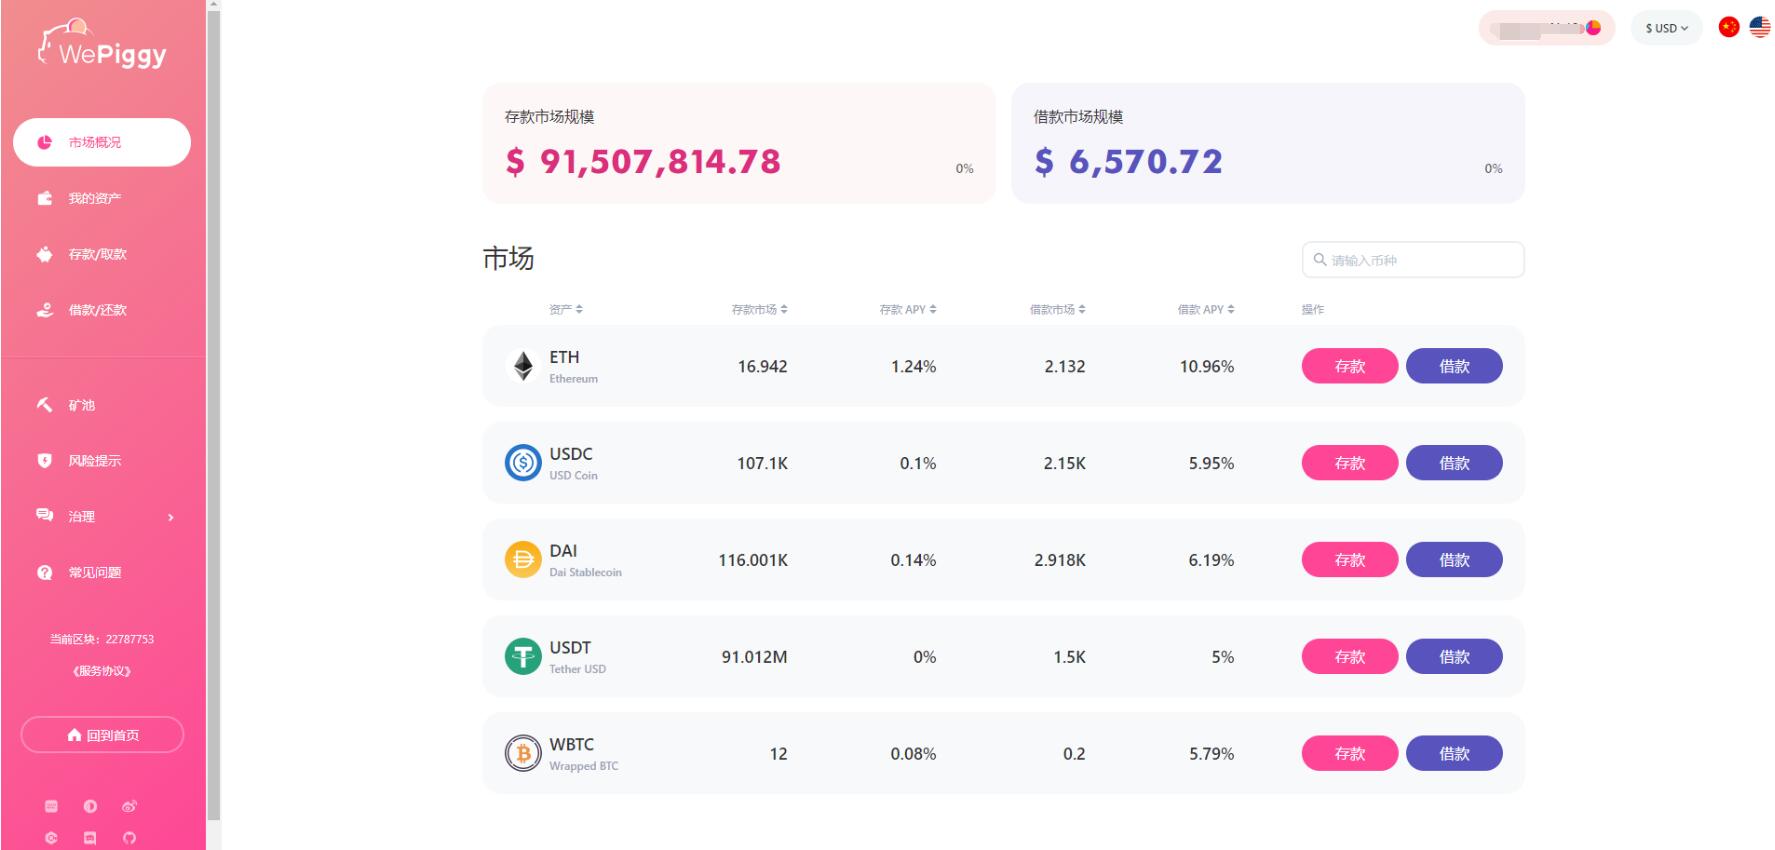Open the 《服务协议》 link

102,671
